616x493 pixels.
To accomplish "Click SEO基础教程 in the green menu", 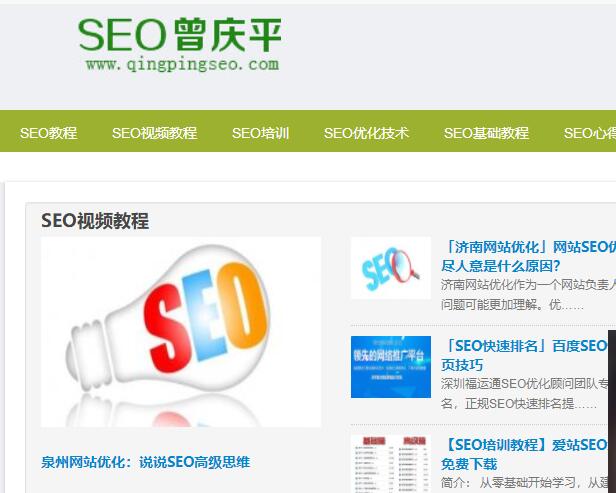I will [486, 133].
